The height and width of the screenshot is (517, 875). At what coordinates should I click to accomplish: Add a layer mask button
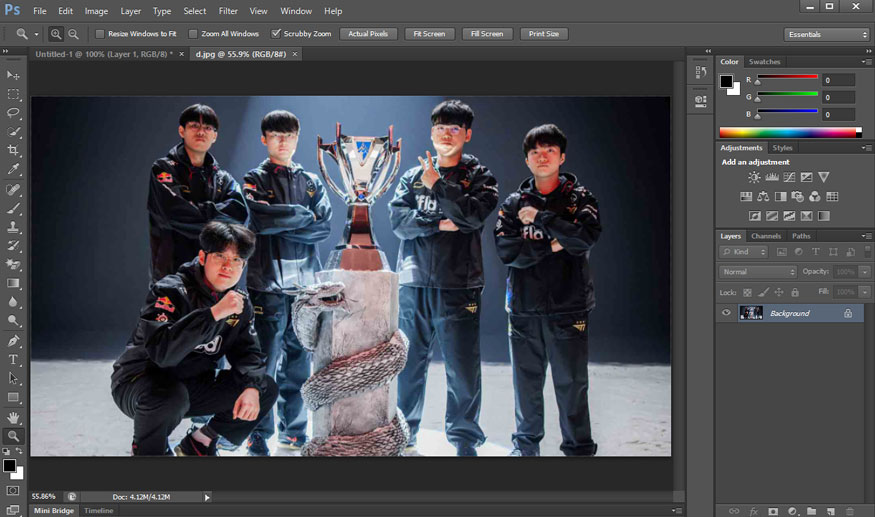tap(773, 511)
